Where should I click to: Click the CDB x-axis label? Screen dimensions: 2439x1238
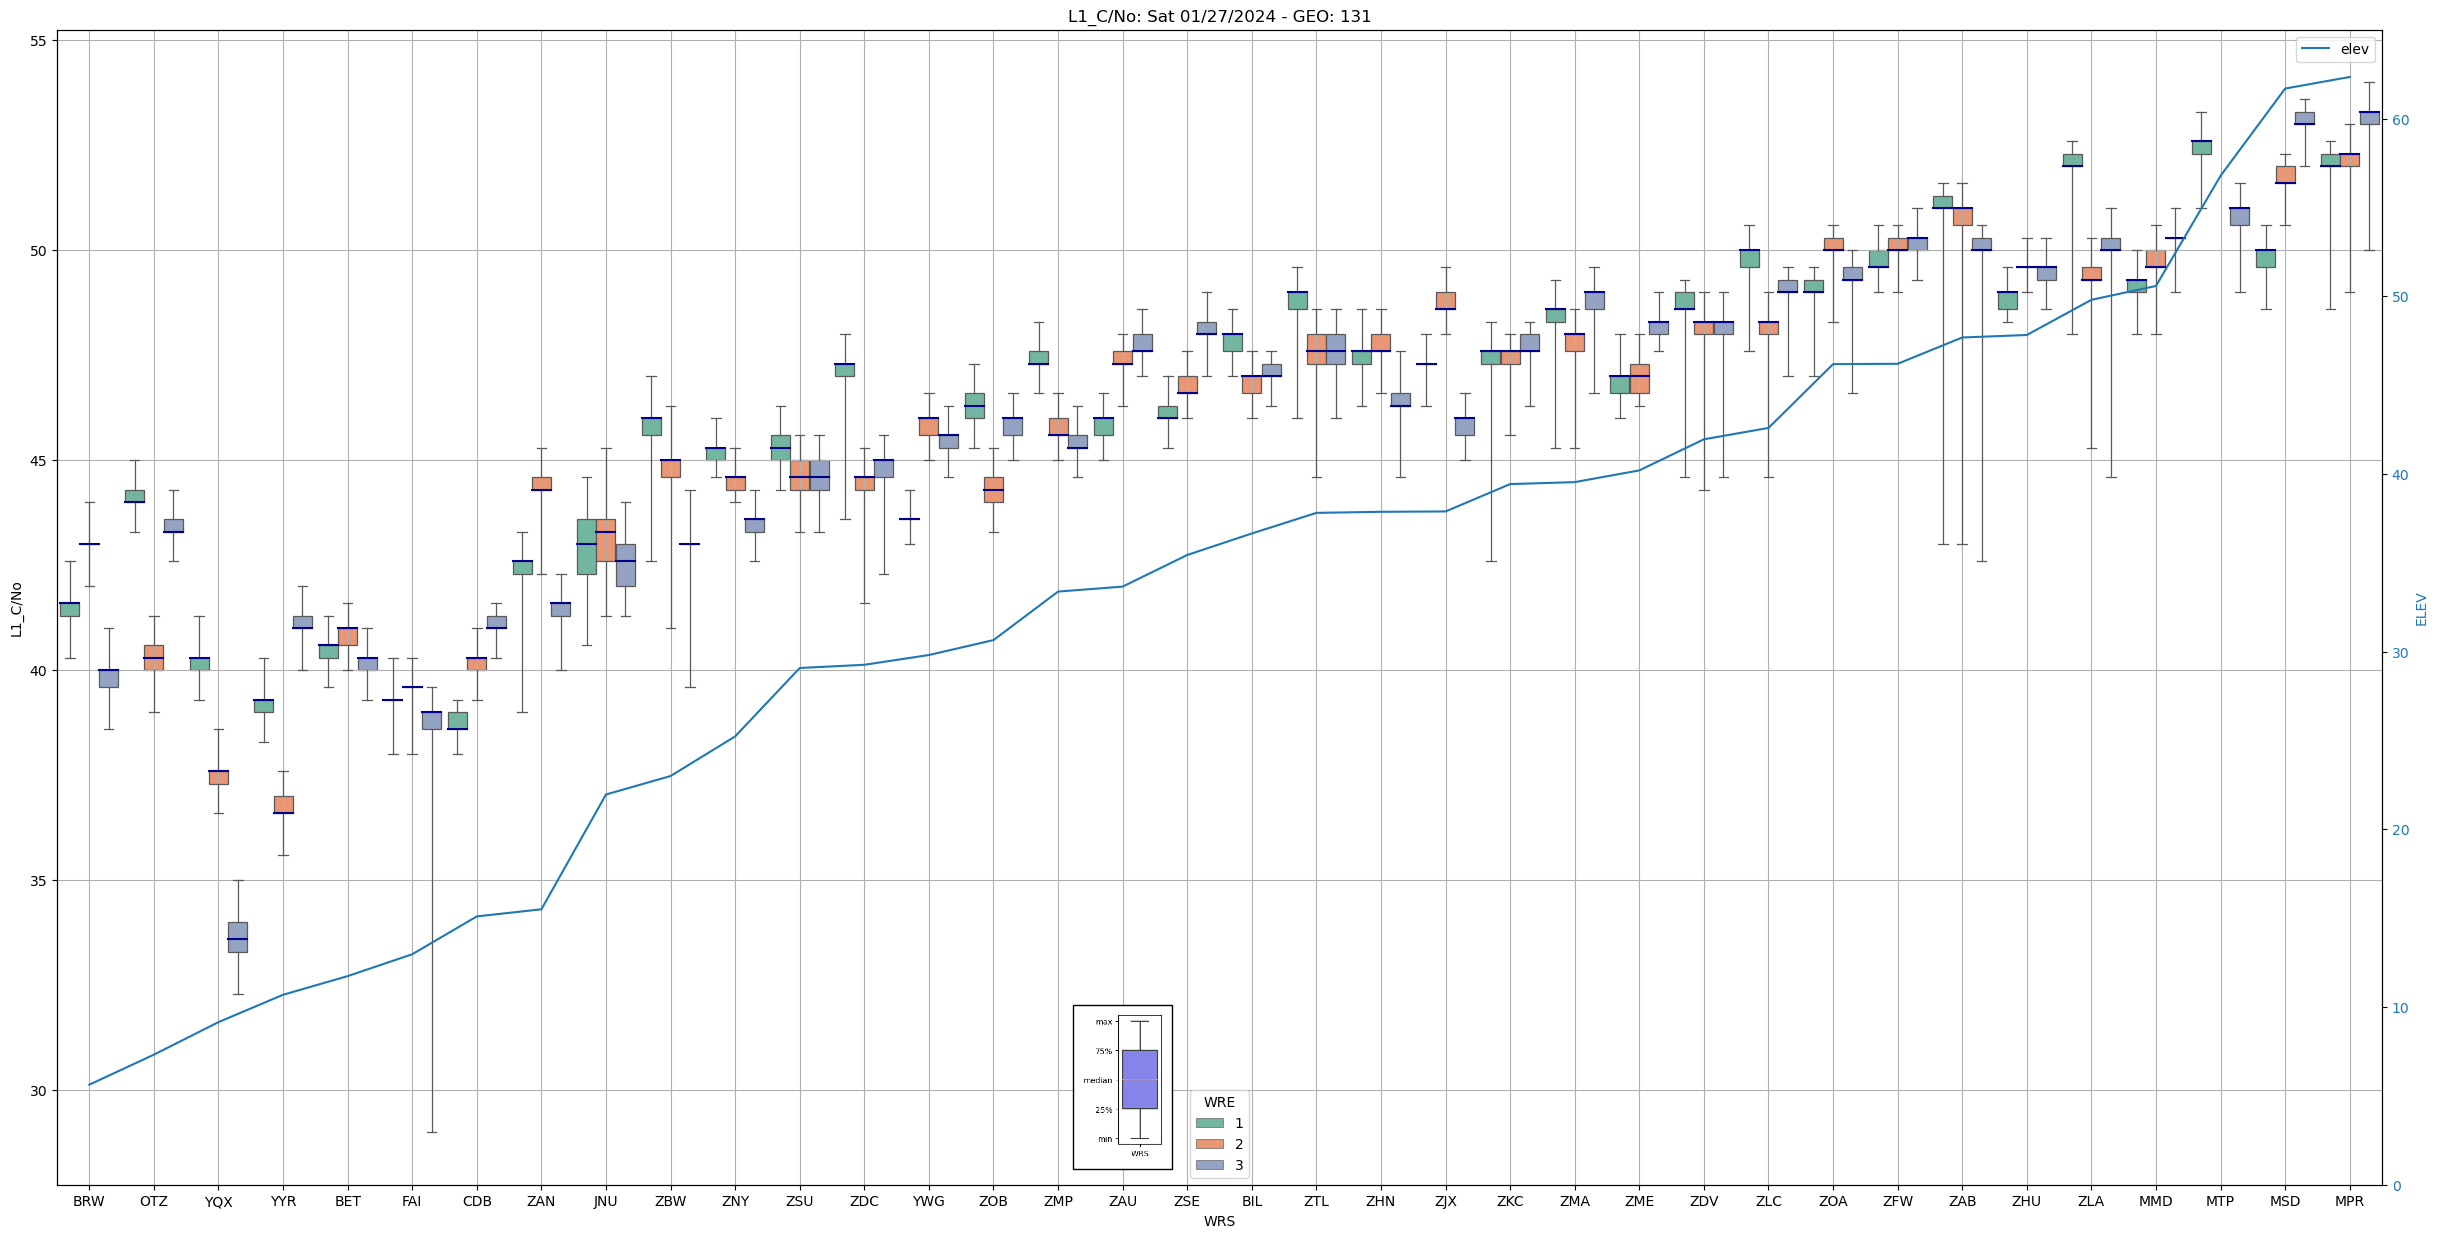(x=477, y=1201)
